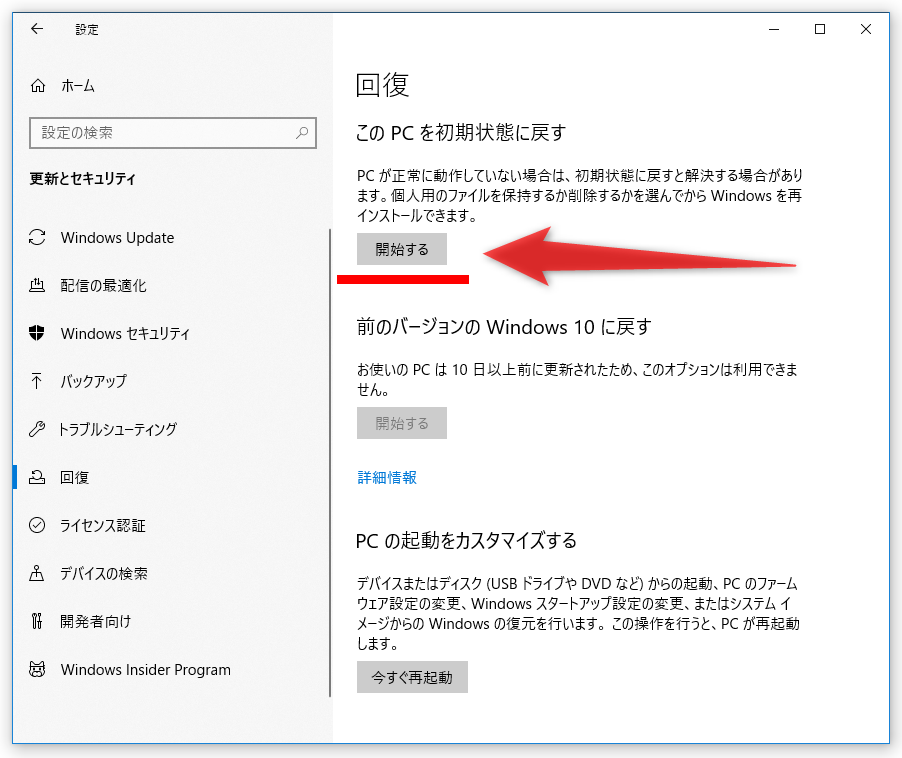
Task: Minimize the 設定 window
Action: [774, 29]
